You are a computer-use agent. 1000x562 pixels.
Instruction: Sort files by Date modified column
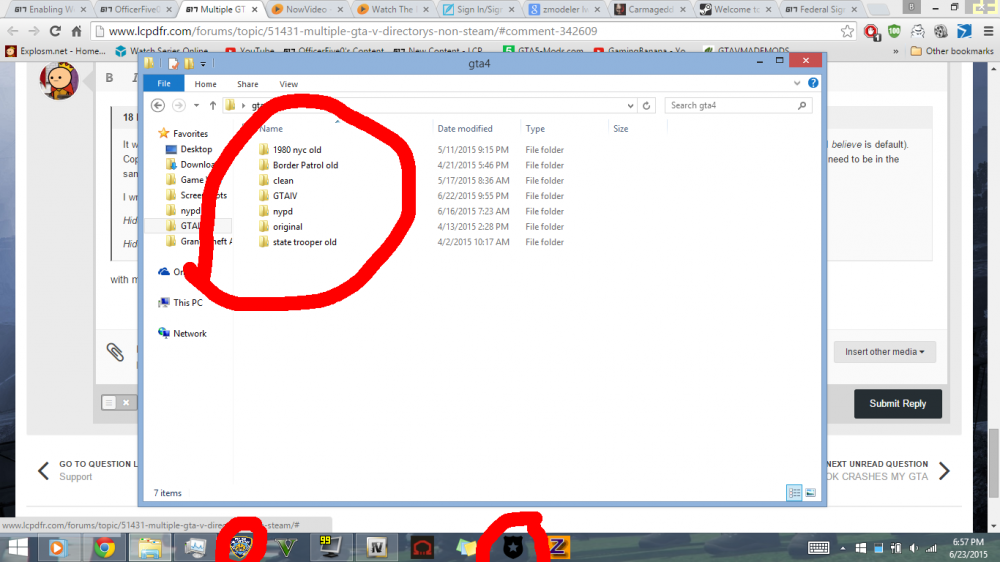(x=465, y=128)
